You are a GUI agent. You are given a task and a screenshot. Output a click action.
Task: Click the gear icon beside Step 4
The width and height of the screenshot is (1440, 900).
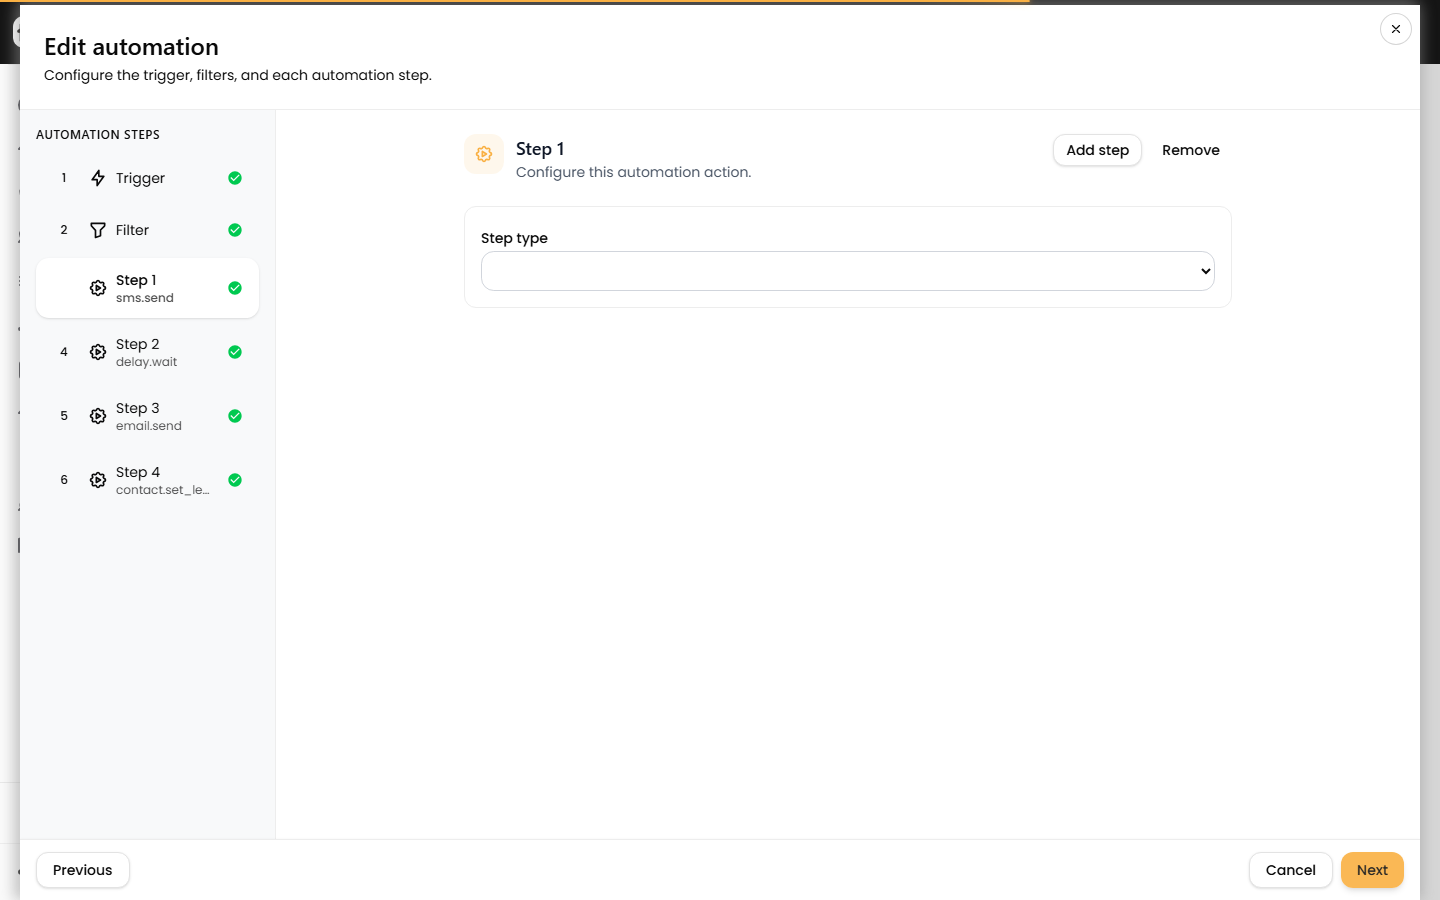(98, 480)
